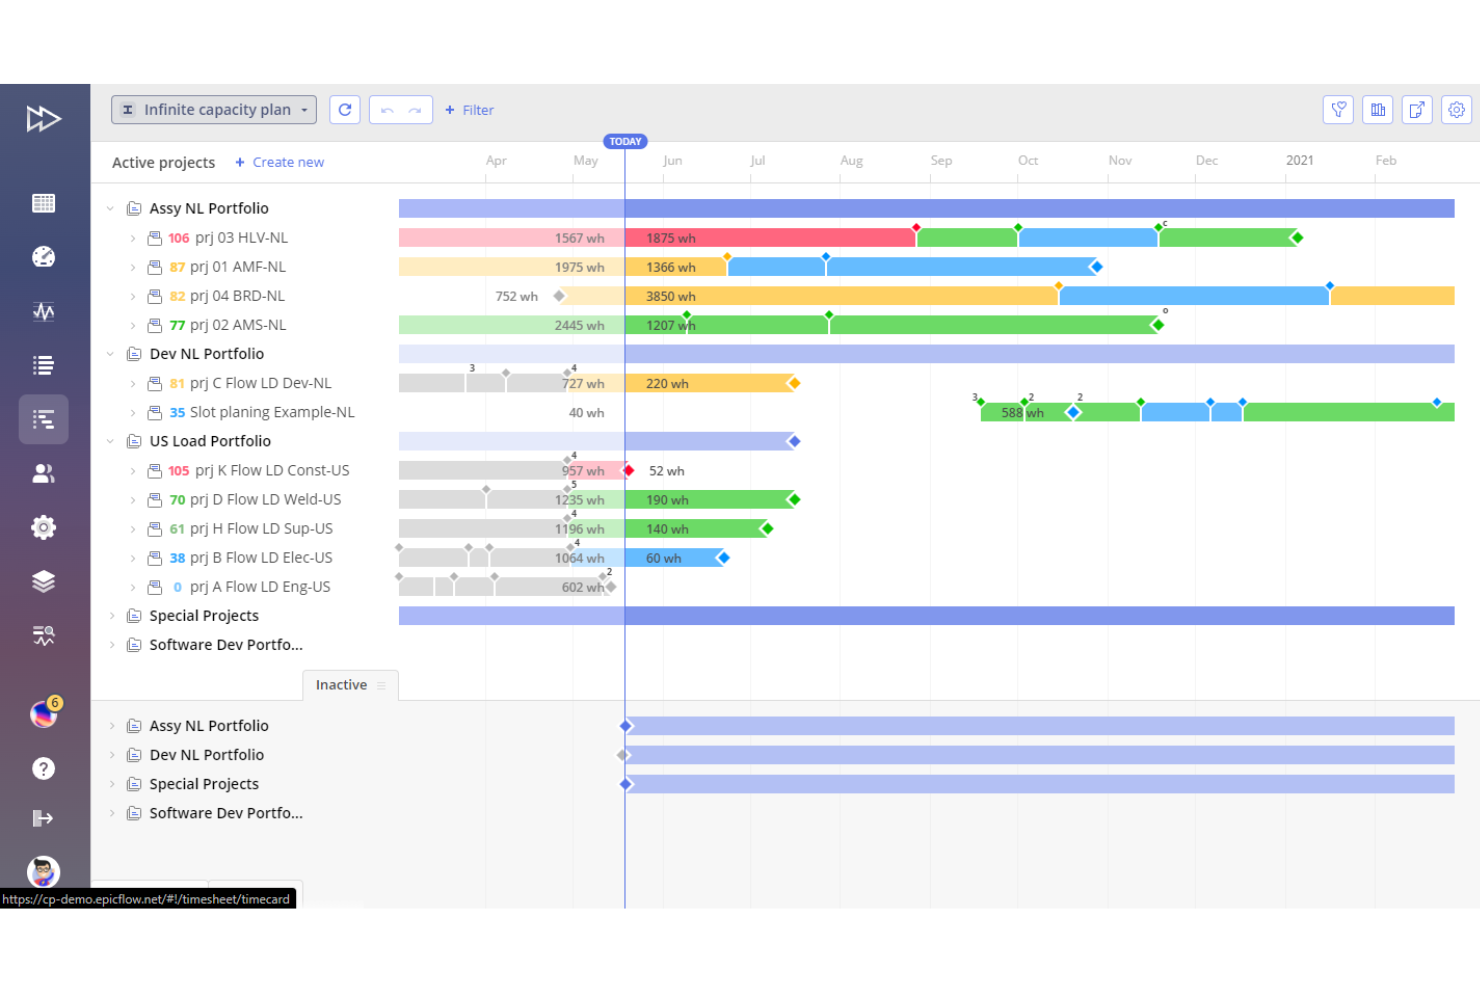Viewport: 1480px width, 987px height.
Task: Open the Infinite capacity plan dropdown
Action: click(213, 109)
